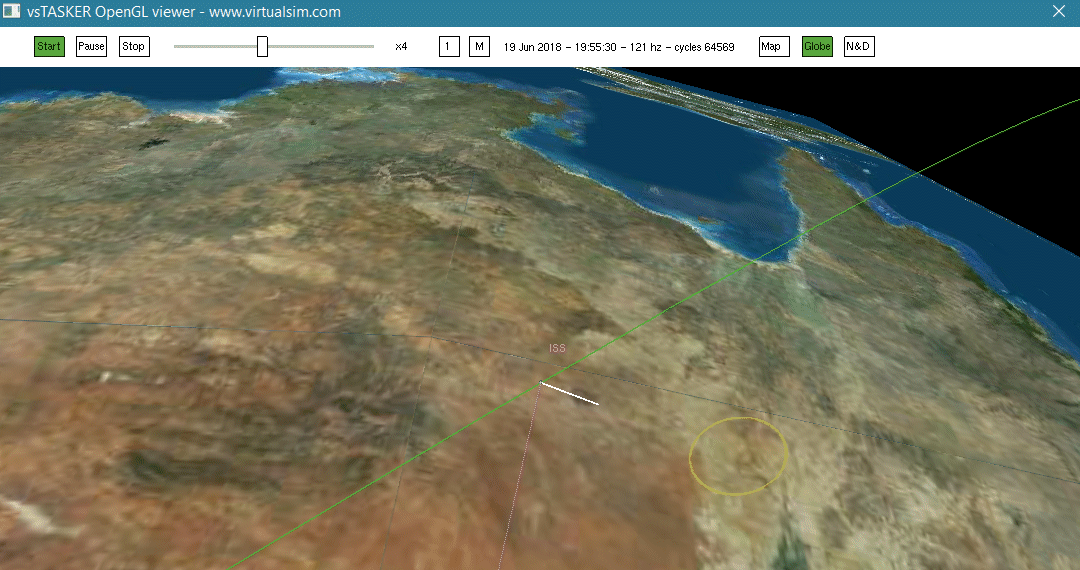Toggle the Globe view button

pyautogui.click(x=817, y=47)
